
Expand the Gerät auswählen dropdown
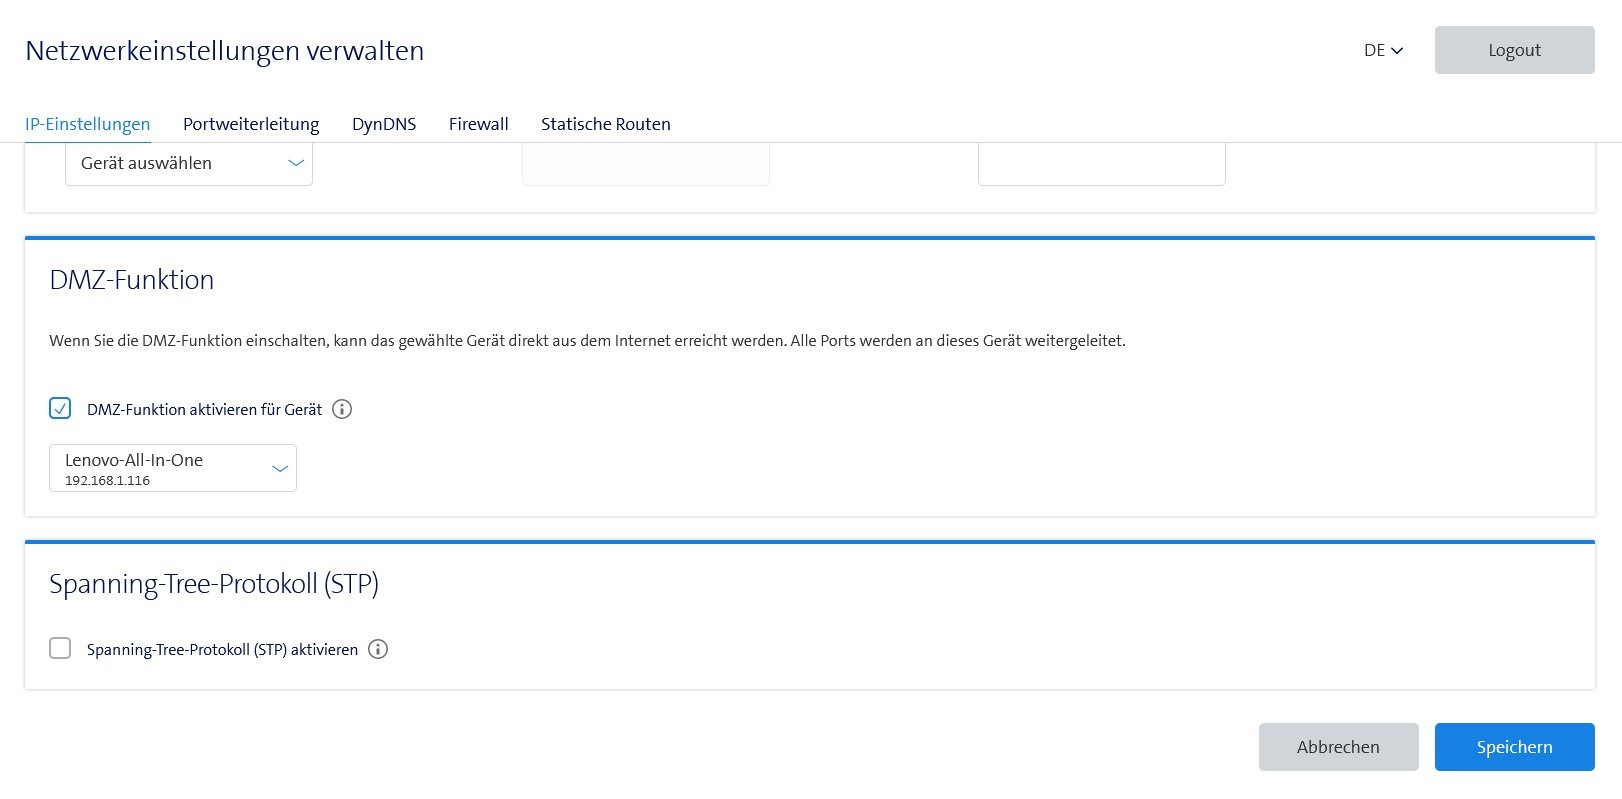tap(189, 164)
